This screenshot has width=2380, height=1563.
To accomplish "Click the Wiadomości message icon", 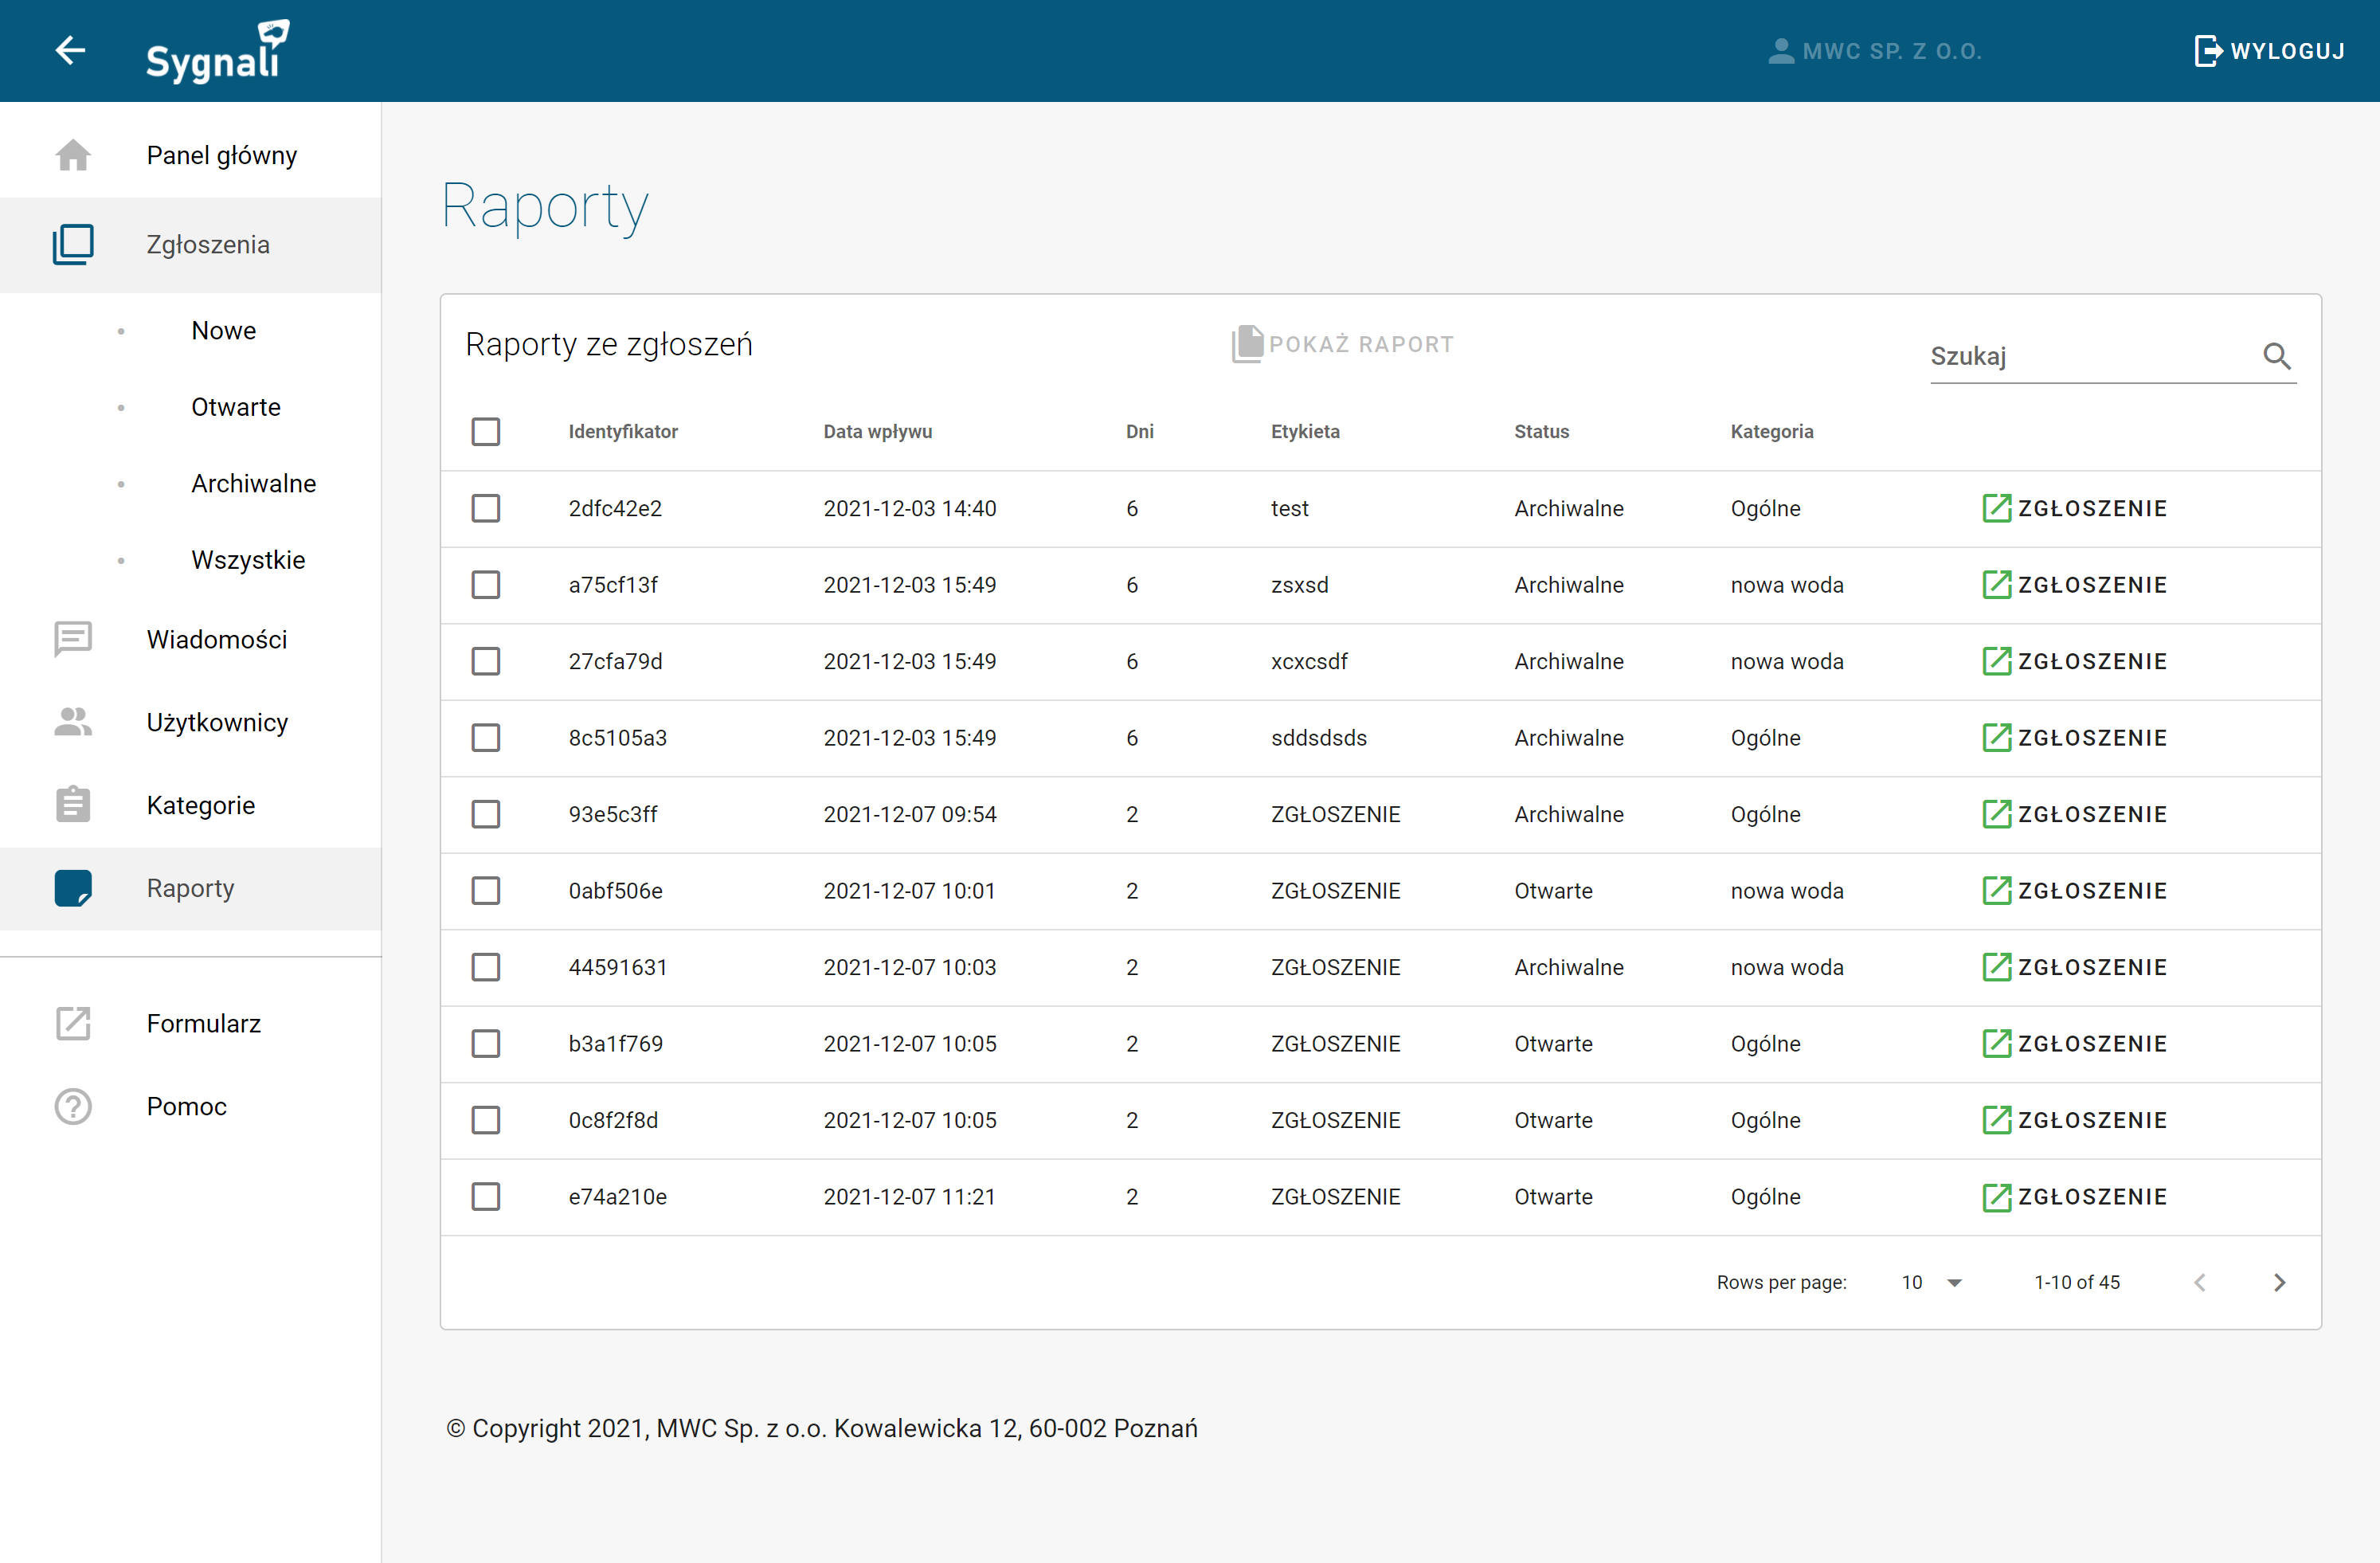I will pos(73,639).
